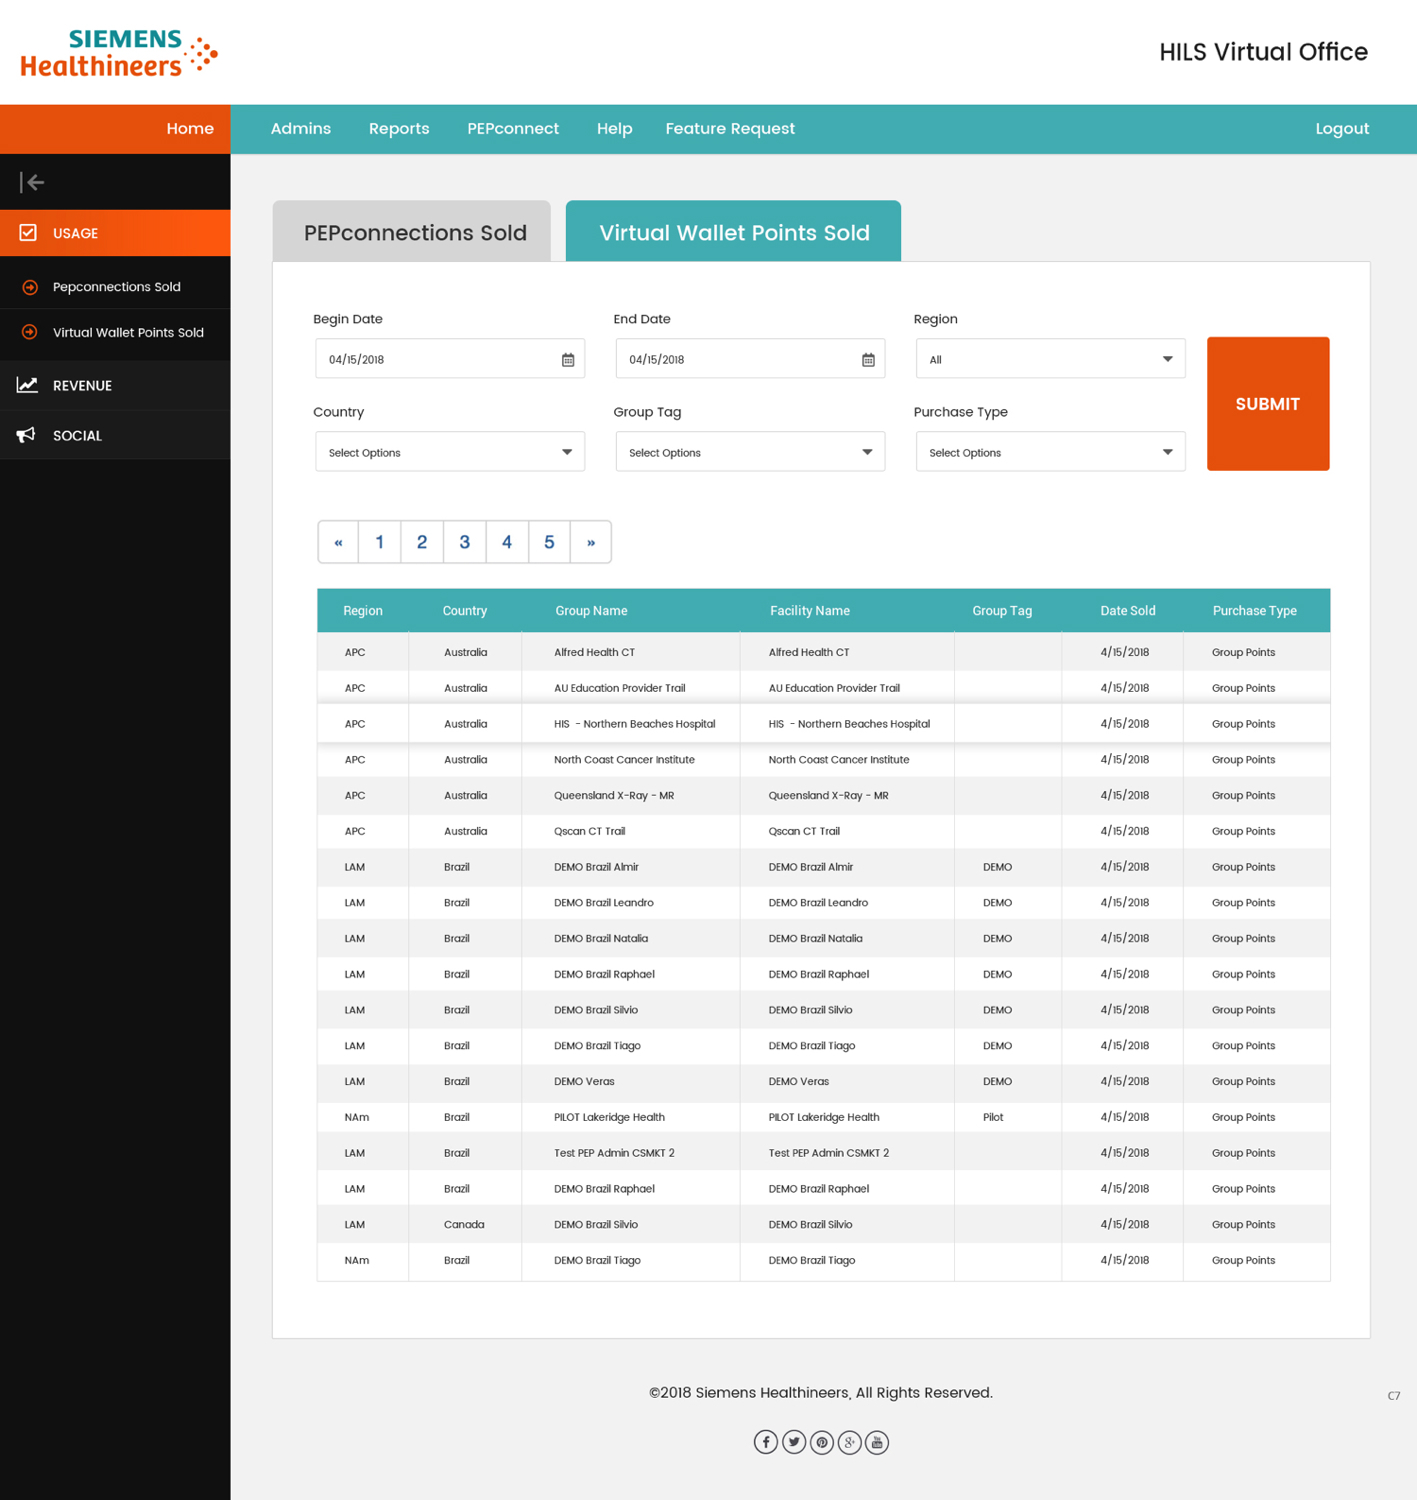1417x1500 pixels.
Task: Click the Logout link
Action: 1341,129
